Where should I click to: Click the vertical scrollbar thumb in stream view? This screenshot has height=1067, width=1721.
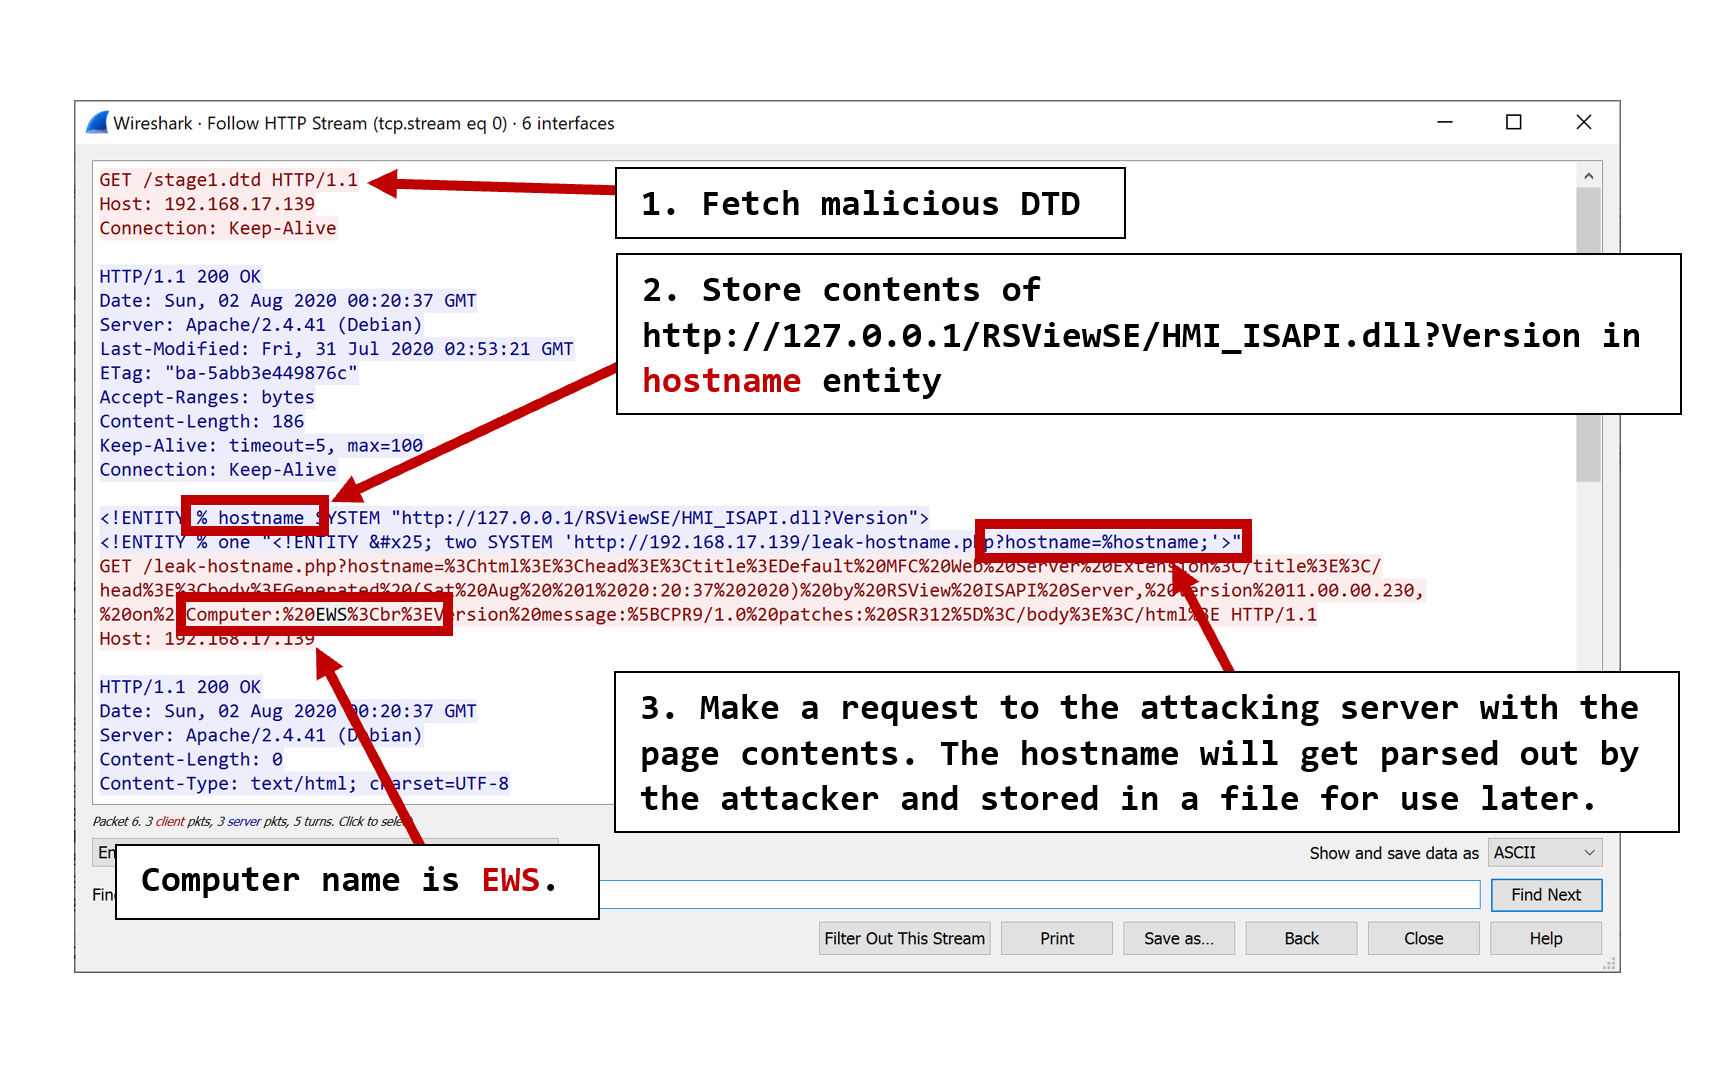1588,335
